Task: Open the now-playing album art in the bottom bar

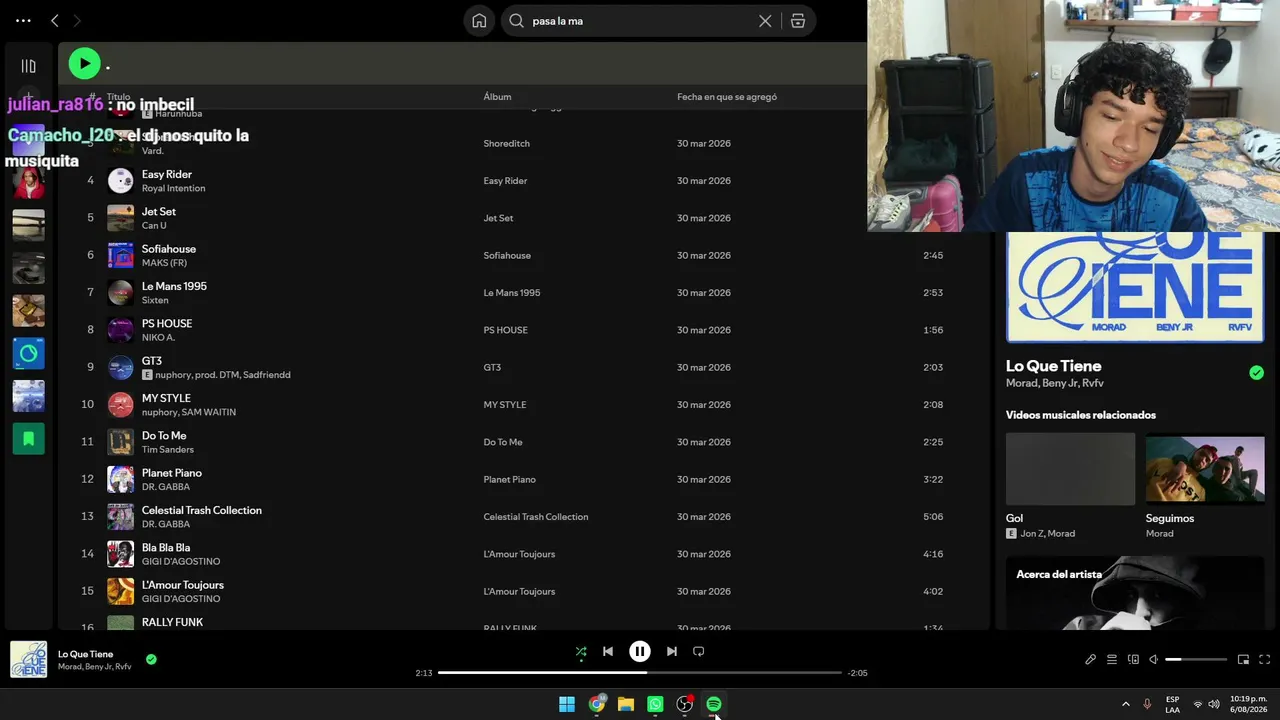Action: tap(28, 660)
